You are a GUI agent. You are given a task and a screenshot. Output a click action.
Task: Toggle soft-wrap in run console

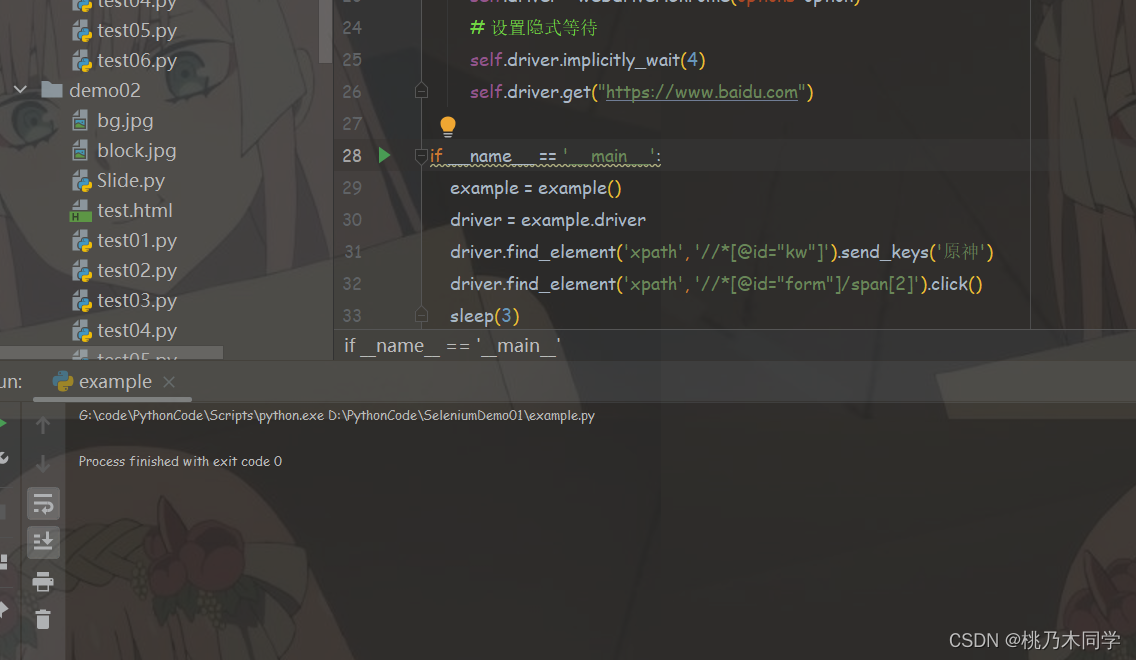(43, 504)
